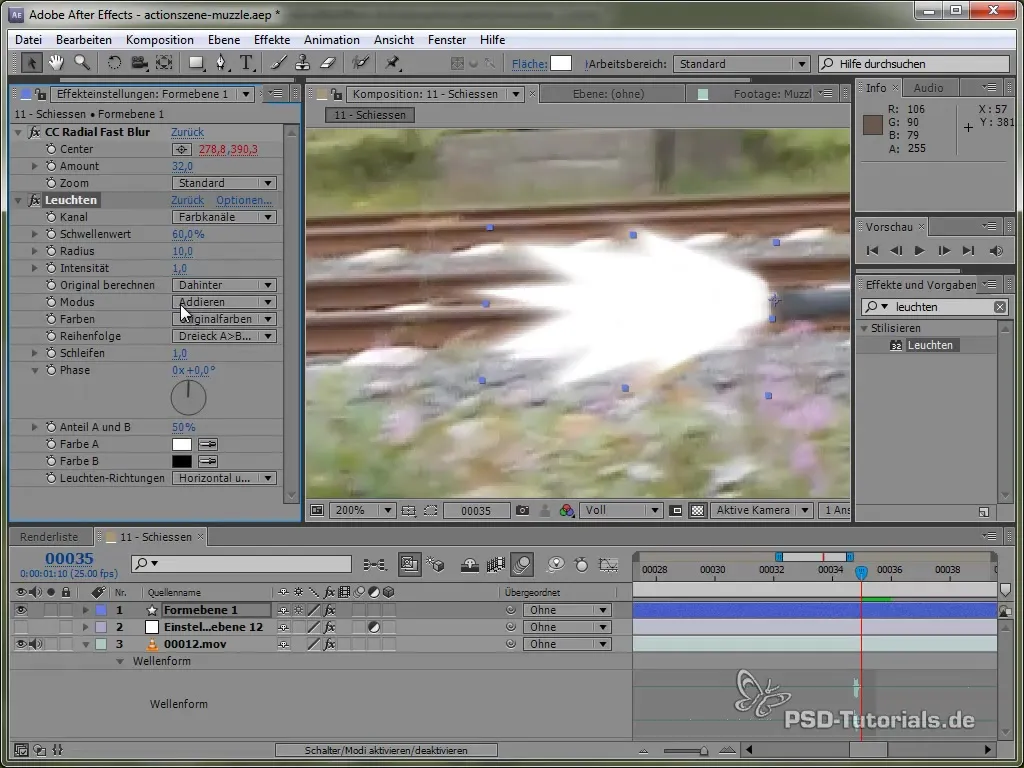Image resolution: width=1024 pixels, height=768 pixels.
Task: Click the Fläche fill color swatch
Action: [561, 63]
